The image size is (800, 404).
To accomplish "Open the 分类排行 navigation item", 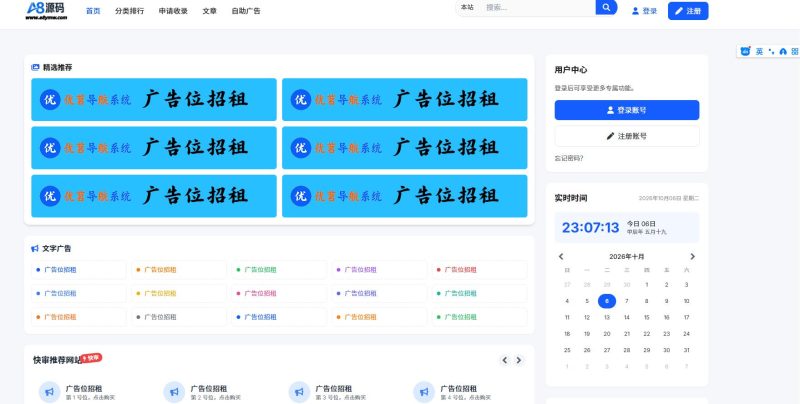I will pyautogui.click(x=130, y=11).
